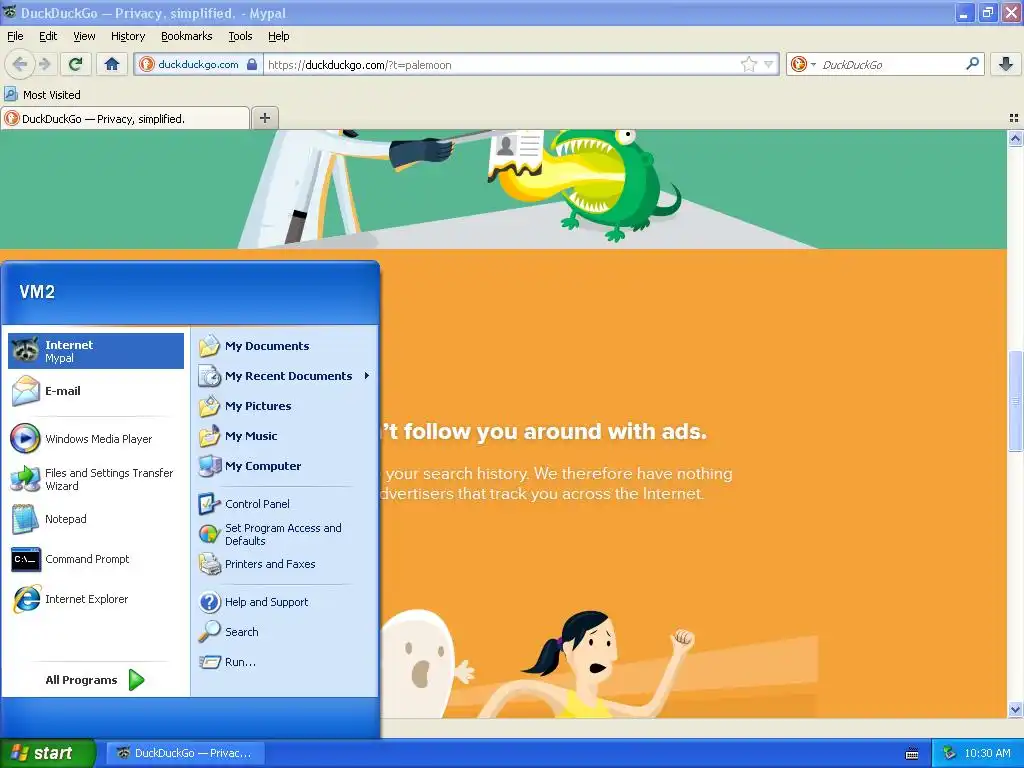Open Most Visited bookmarks folder
Viewport: 1024px width, 768px height.
(x=43, y=95)
